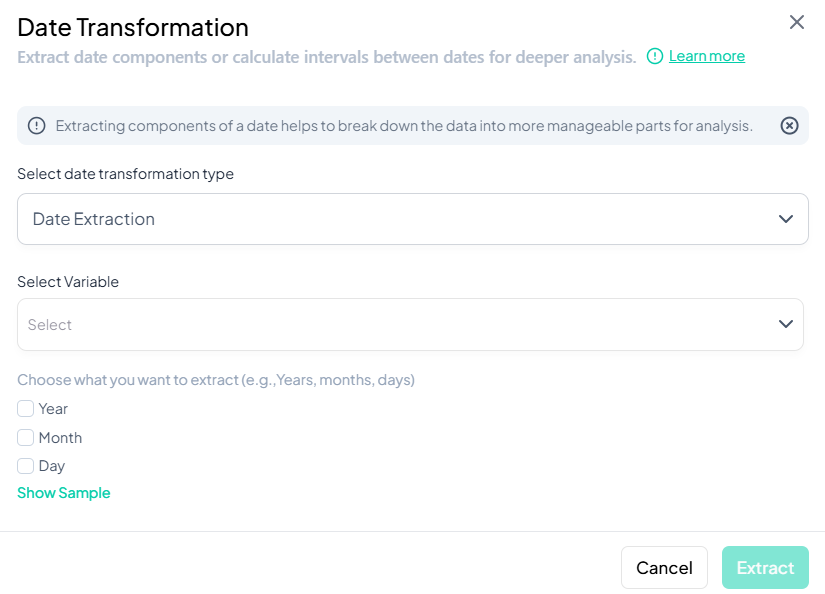Open the date transformation type dropdown
Viewport: 825px width, 594px height.
410,218
